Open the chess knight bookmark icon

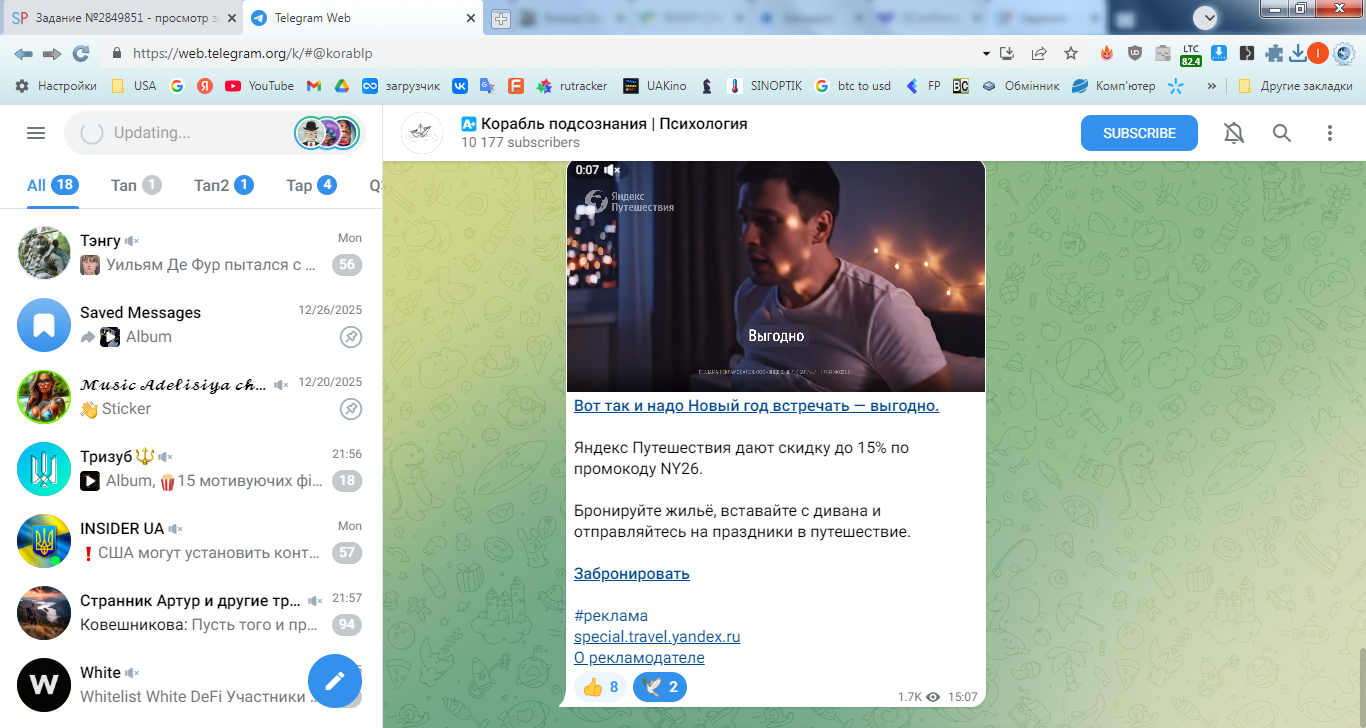pos(707,86)
